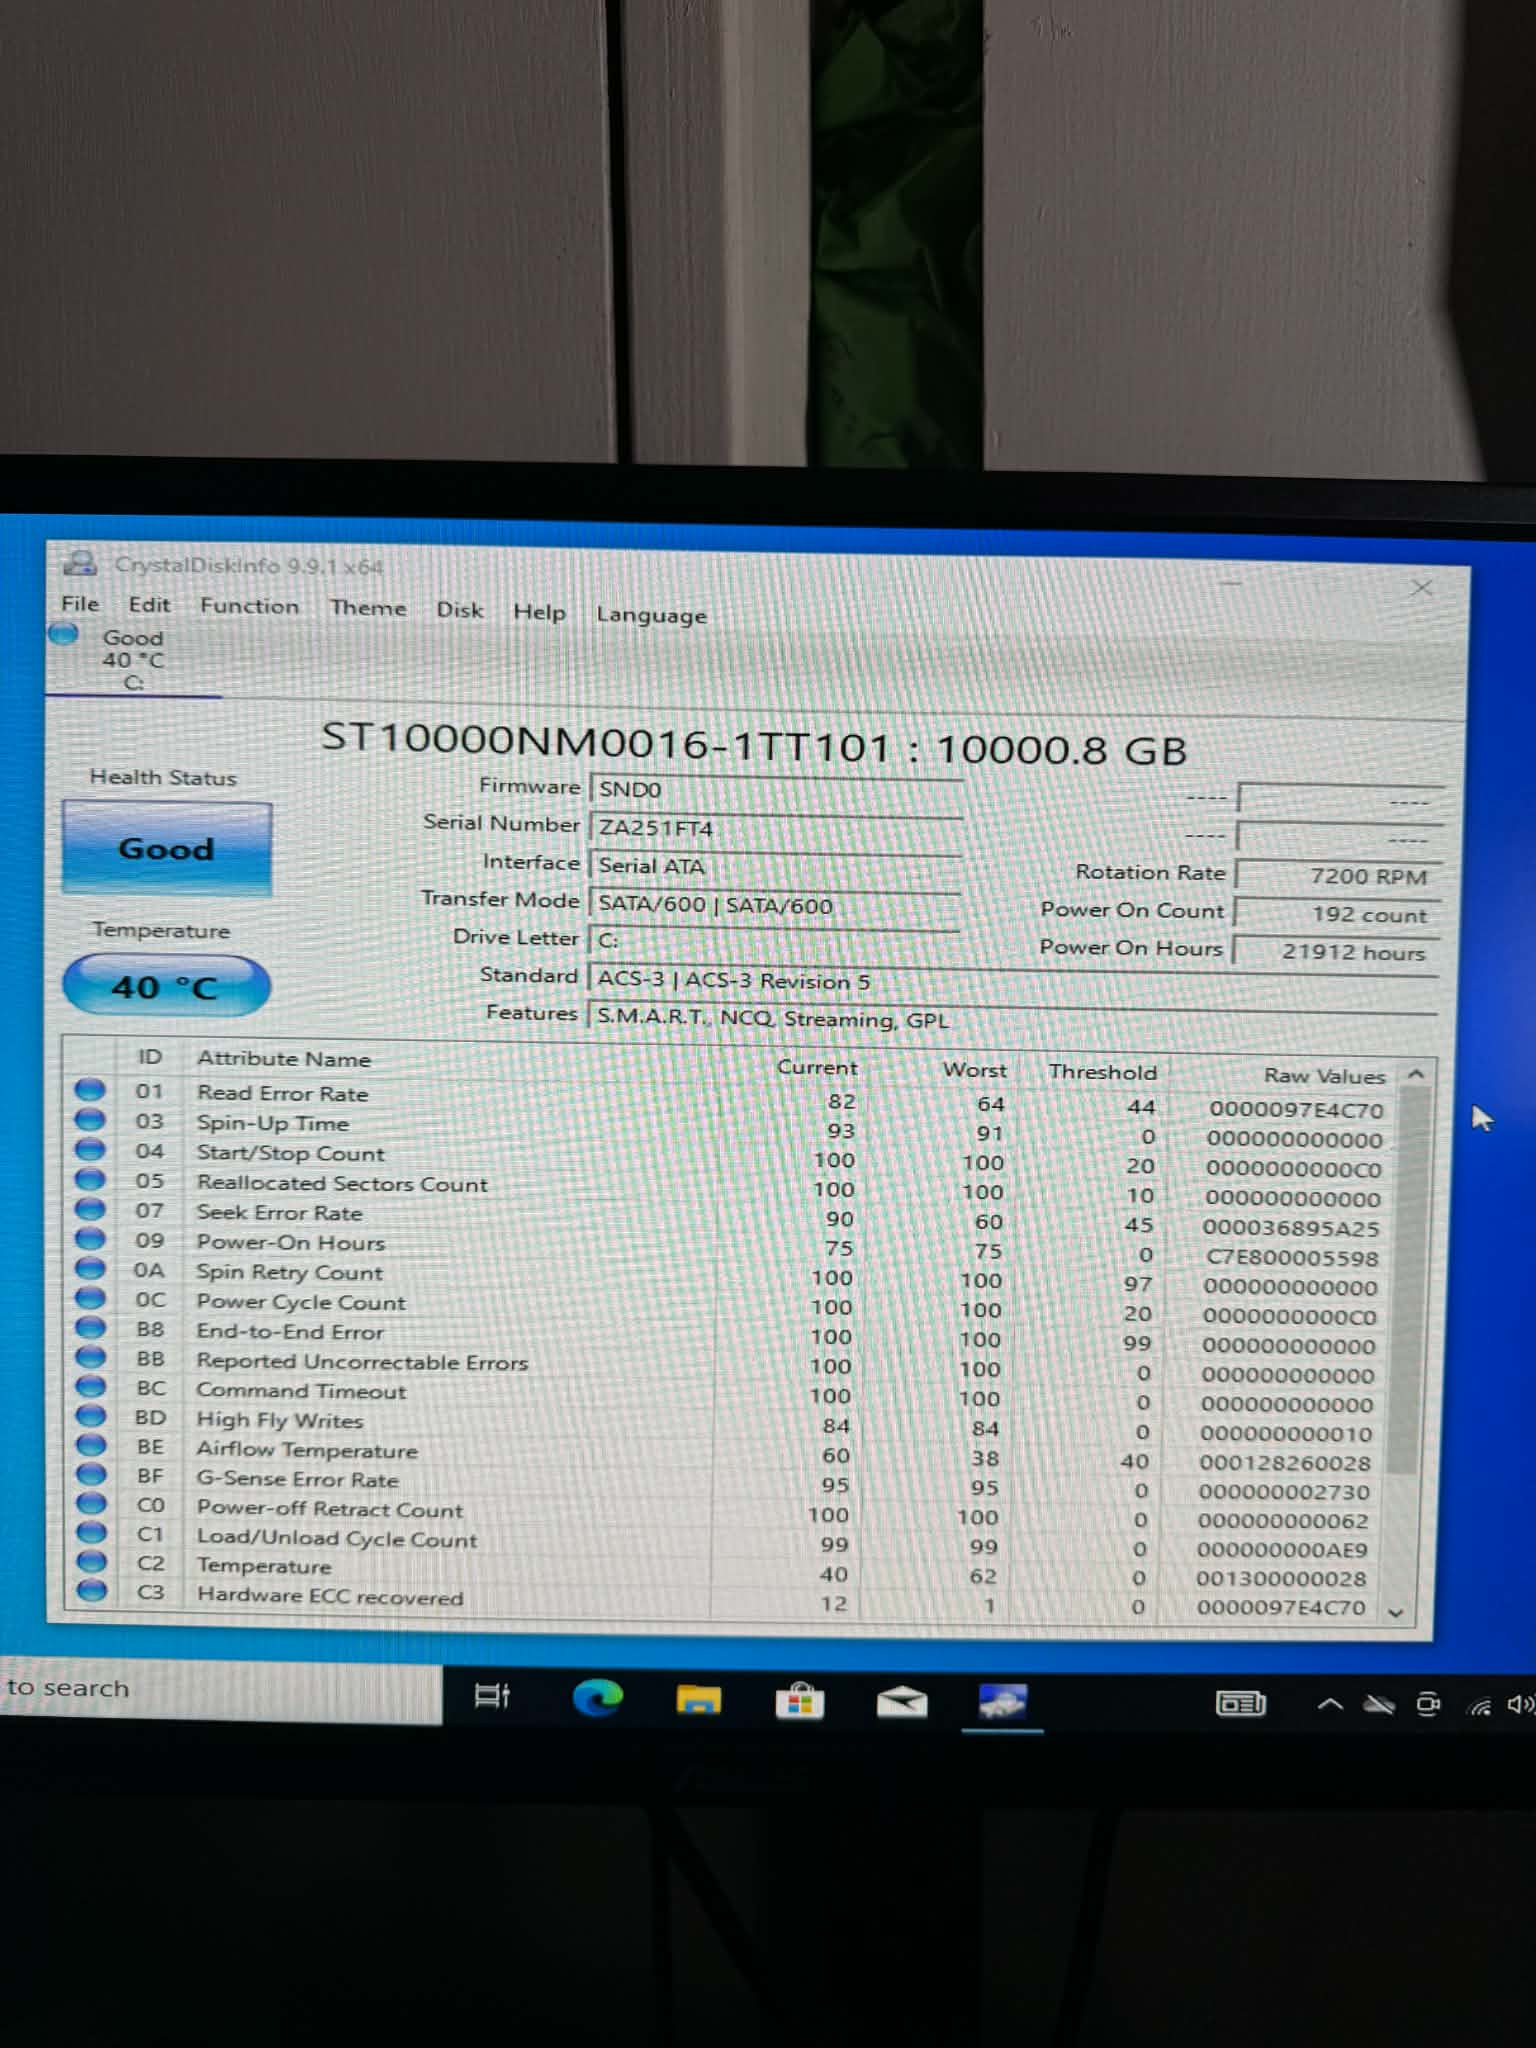Click status icon for Hardware ECC recovered
Viewport: 1536px width, 2048px height.
[91, 1589]
